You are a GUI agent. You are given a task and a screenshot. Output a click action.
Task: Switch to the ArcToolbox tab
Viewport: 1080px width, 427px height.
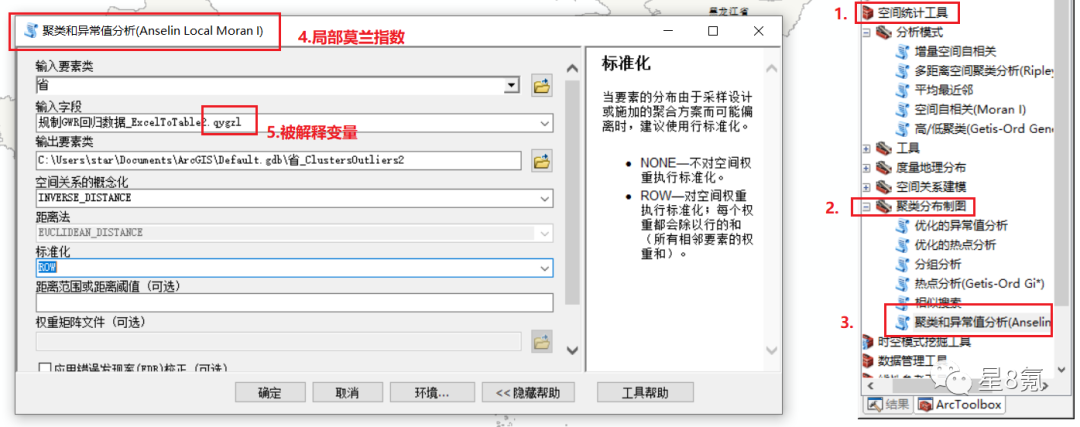[x=959, y=404]
